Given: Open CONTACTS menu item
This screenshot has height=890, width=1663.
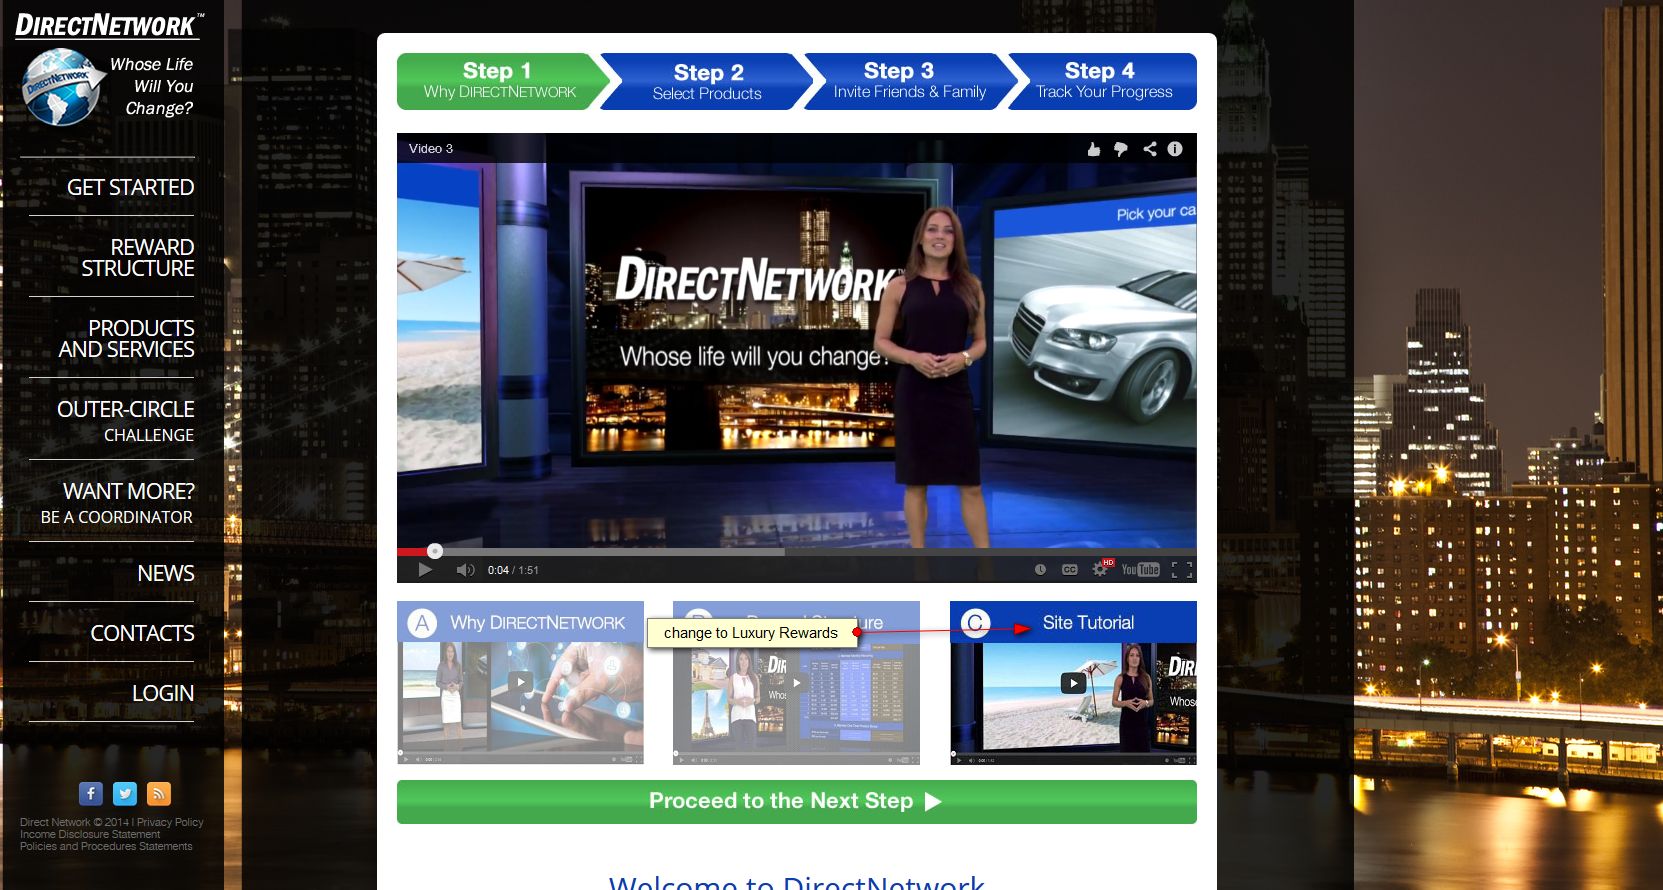Looking at the screenshot, I should [x=143, y=633].
